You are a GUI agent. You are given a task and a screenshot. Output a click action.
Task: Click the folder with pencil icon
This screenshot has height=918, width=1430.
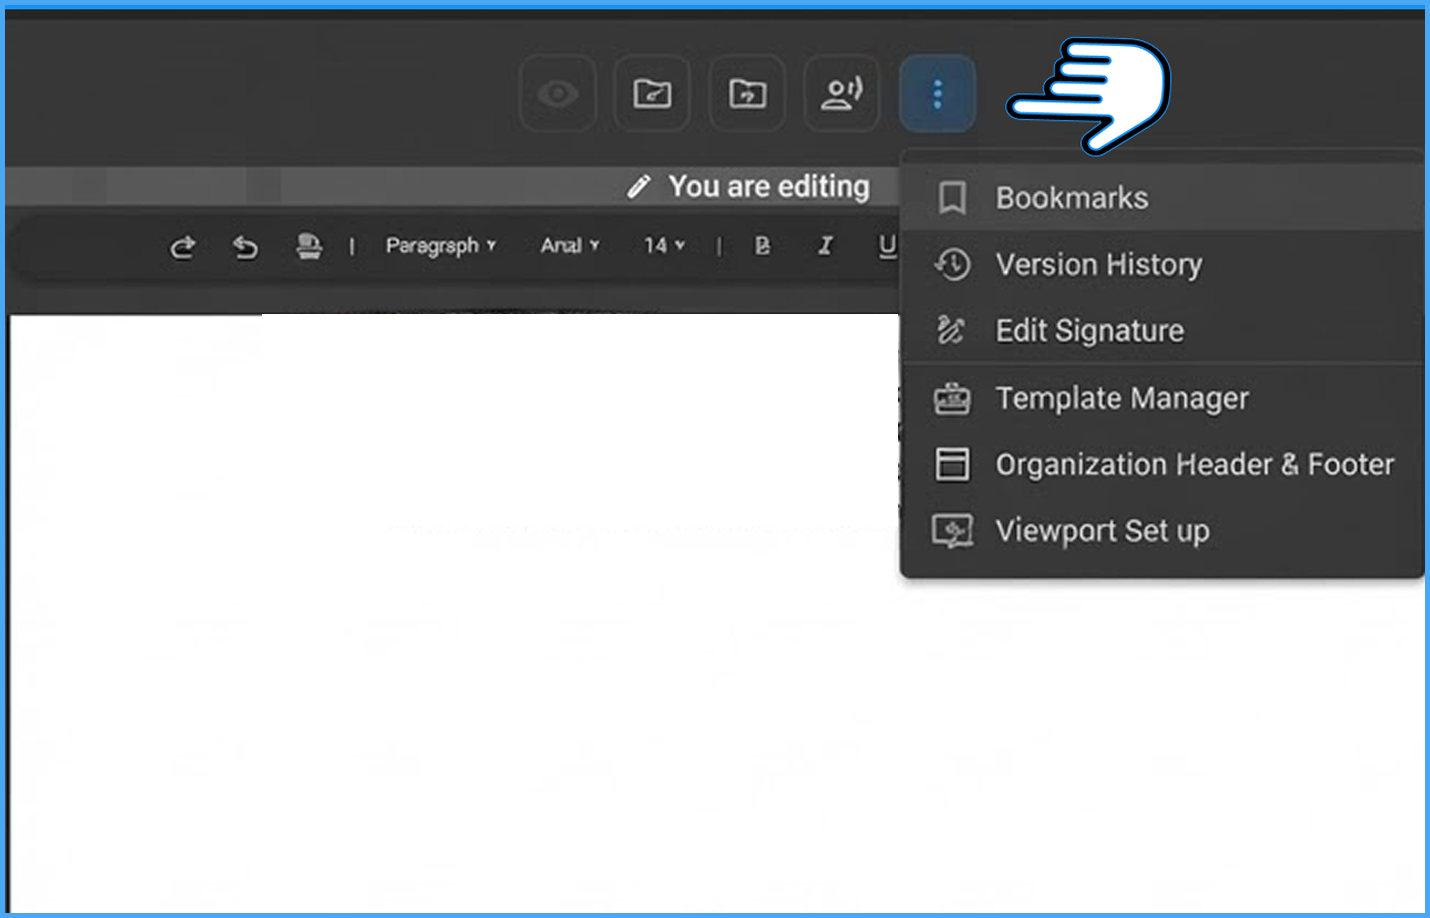coord(652,94)
